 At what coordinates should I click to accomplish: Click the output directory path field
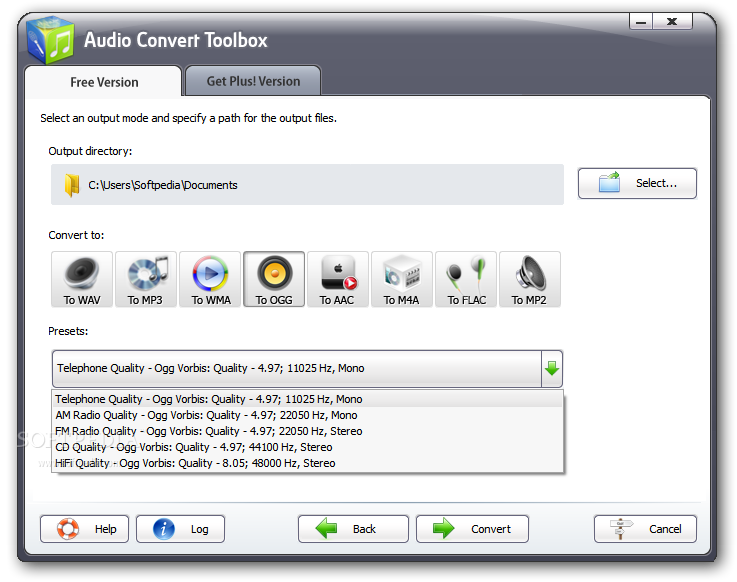[307, 185]
